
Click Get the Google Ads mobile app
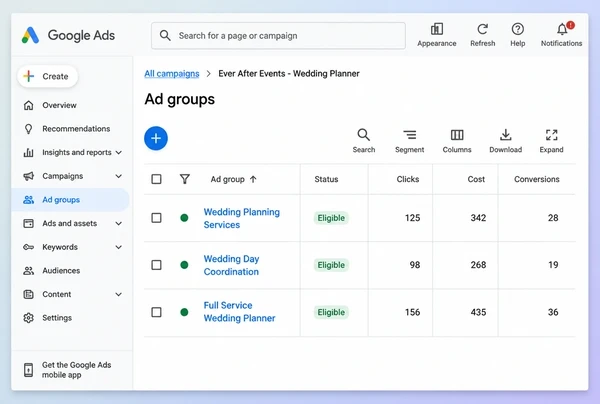coord(77,370)
